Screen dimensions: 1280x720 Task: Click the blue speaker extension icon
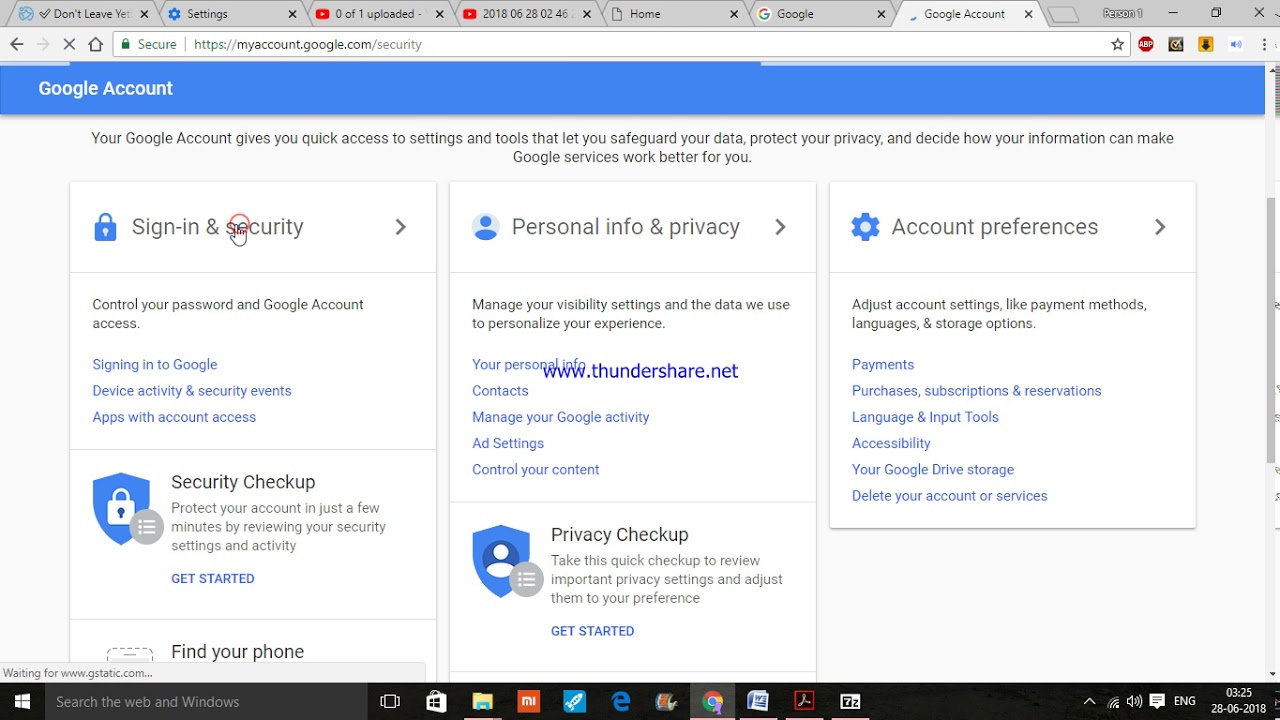1236,44
